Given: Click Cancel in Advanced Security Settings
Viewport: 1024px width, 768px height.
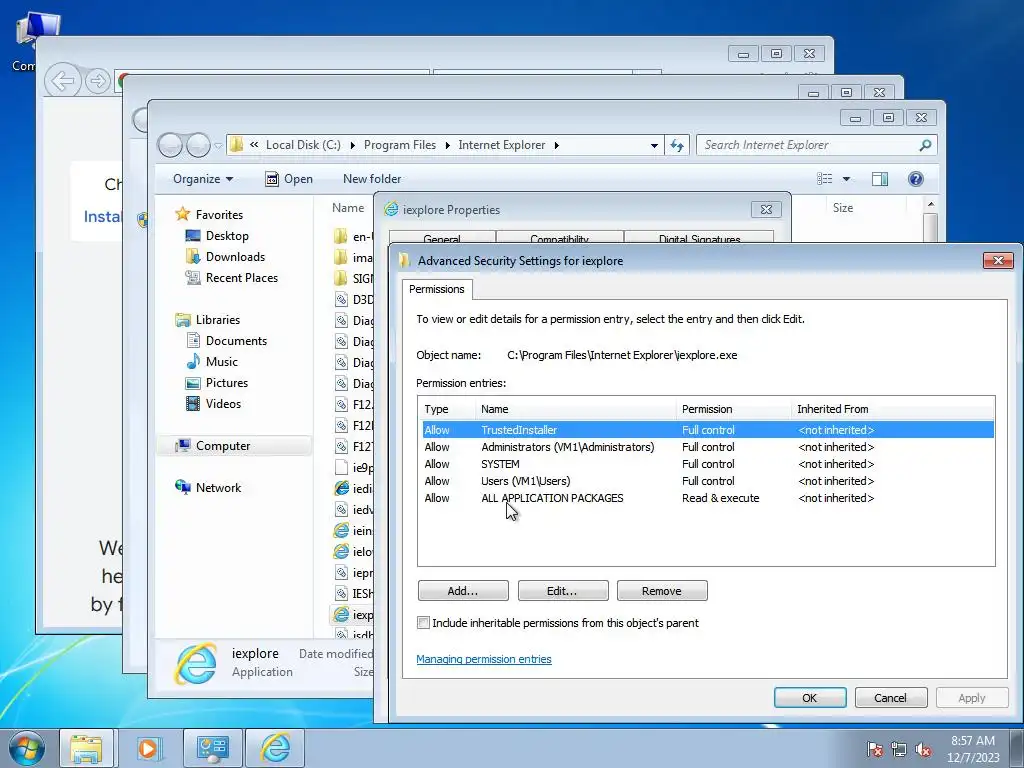Looking at the screenshot, I should (x=891, y=697).
